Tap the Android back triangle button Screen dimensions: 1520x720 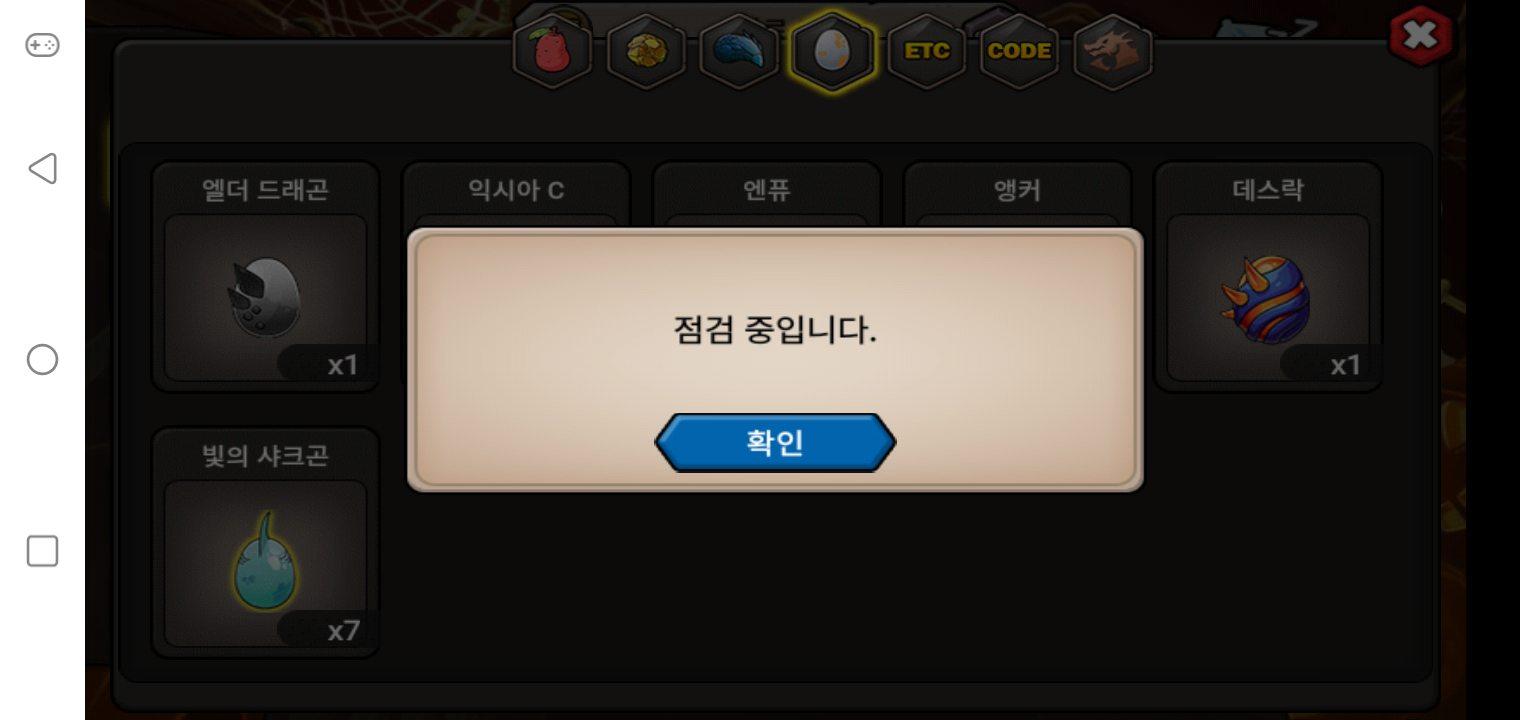click(42, 169)
